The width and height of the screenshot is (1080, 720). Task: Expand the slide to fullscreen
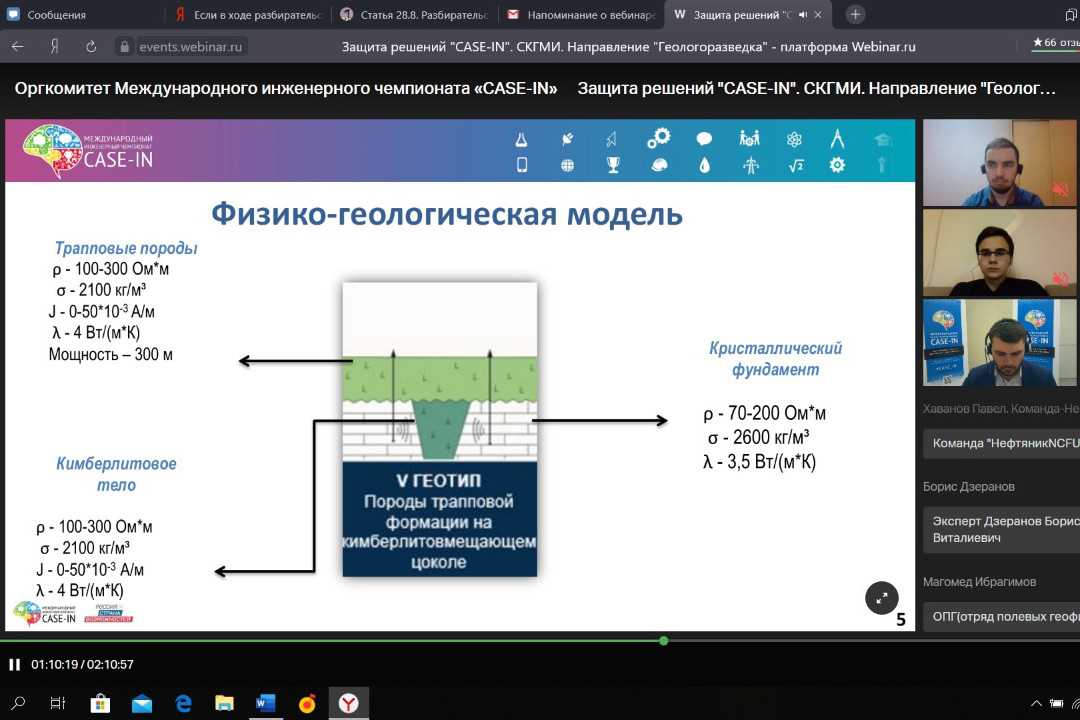point(882,598)
